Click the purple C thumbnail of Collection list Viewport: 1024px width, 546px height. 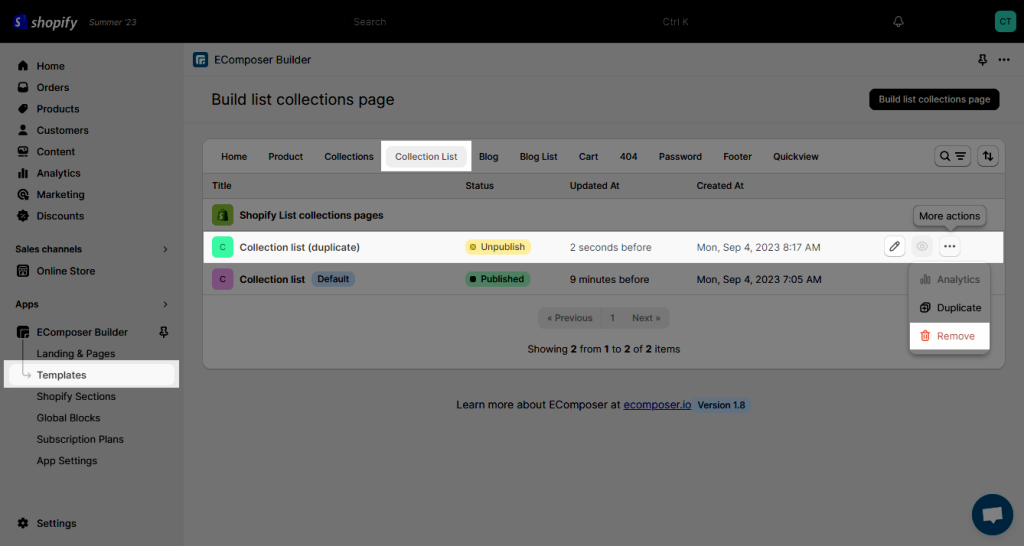pyautogui.click(x=223, y=279)
